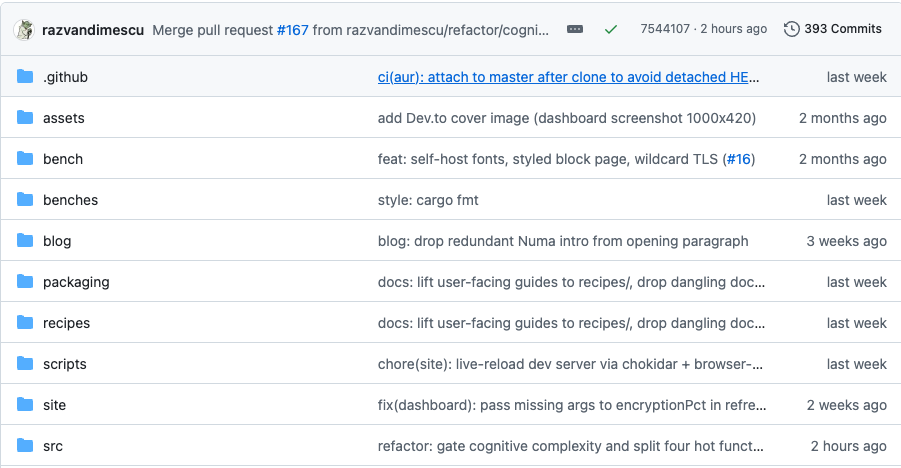The height and width of the screenshot is (468, 901).
Task: Click '2 hours ago' beside commit hash
Action: [x=734, y=29]
